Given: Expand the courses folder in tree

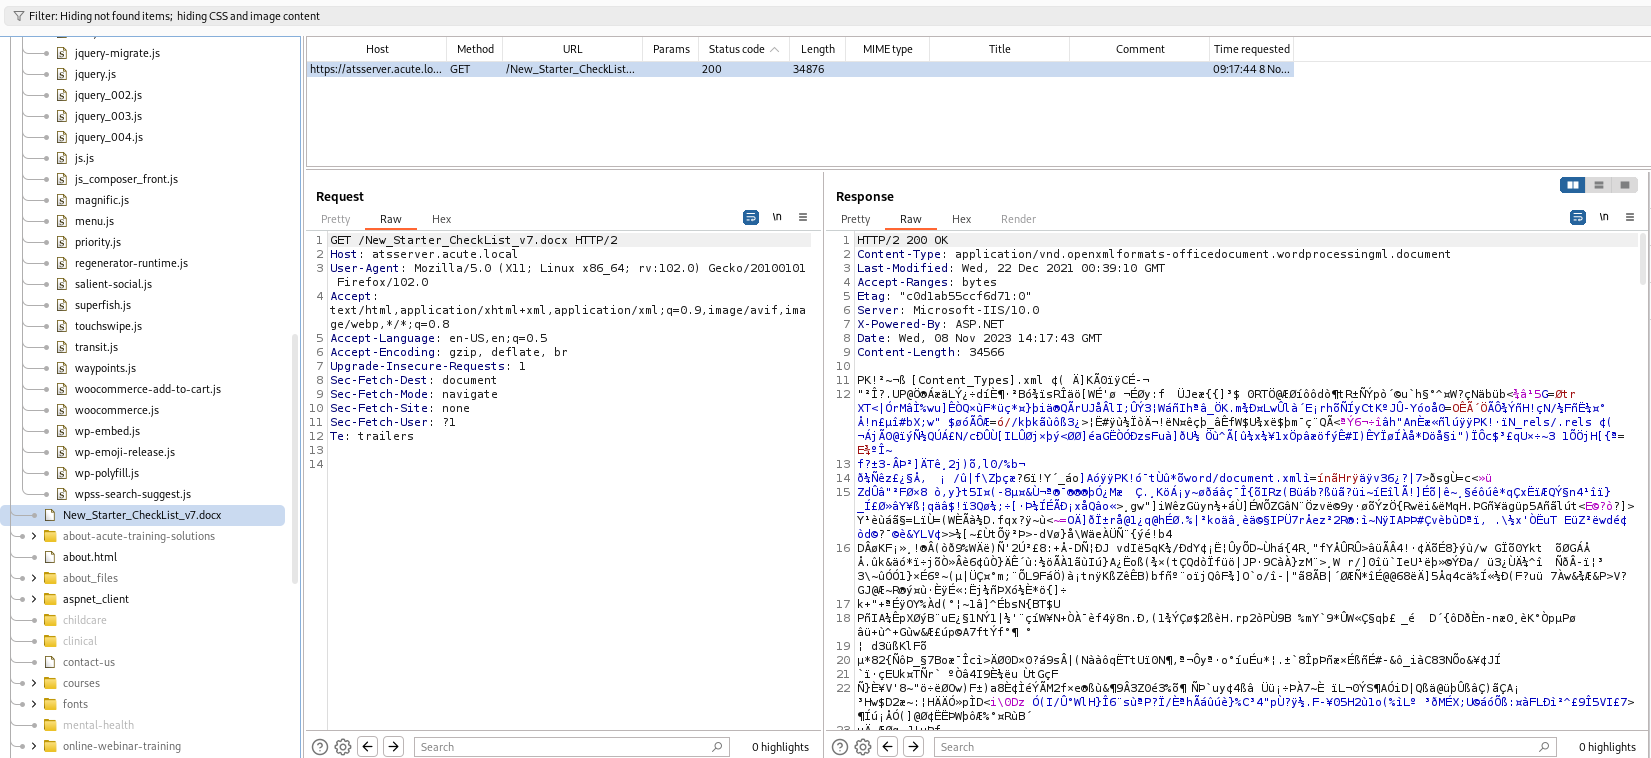Looking at the screenshot, I should (34, 683).
